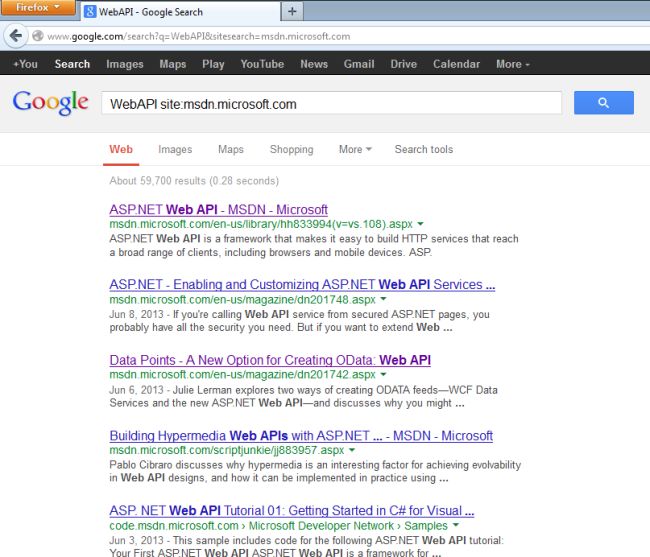This screenshot has width=650, height=557.
Task: Switch to the Maps results tab
Action: [231, 149]
